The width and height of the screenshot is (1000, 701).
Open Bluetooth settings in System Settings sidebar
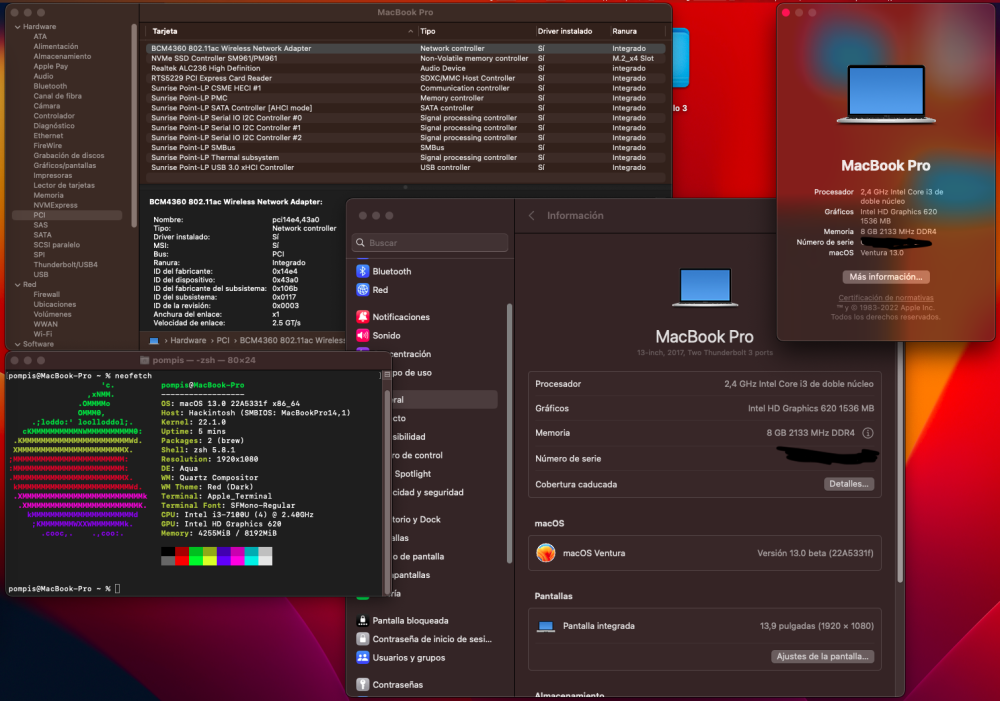point(384,271)
